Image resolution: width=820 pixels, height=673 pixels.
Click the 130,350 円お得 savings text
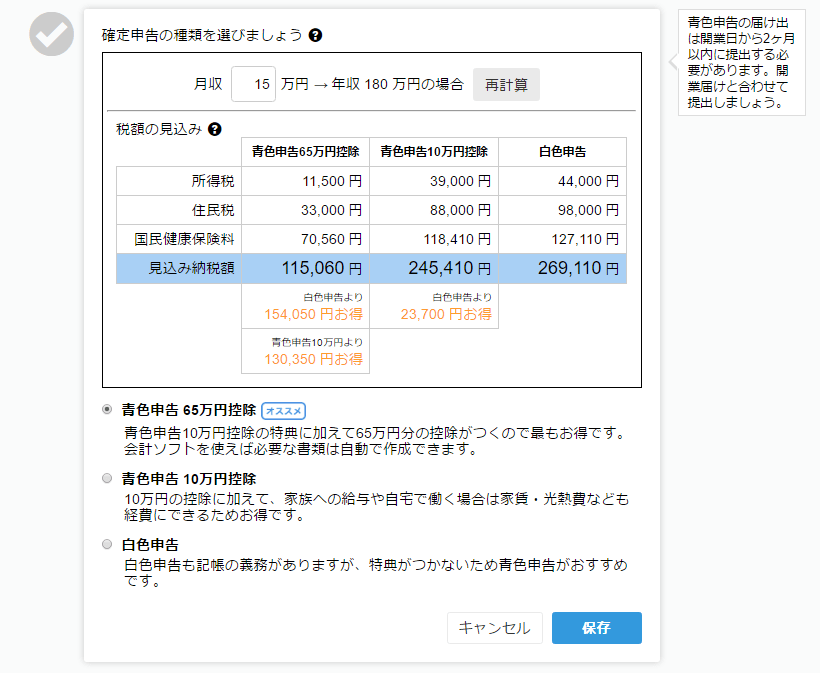click(313, 358)
